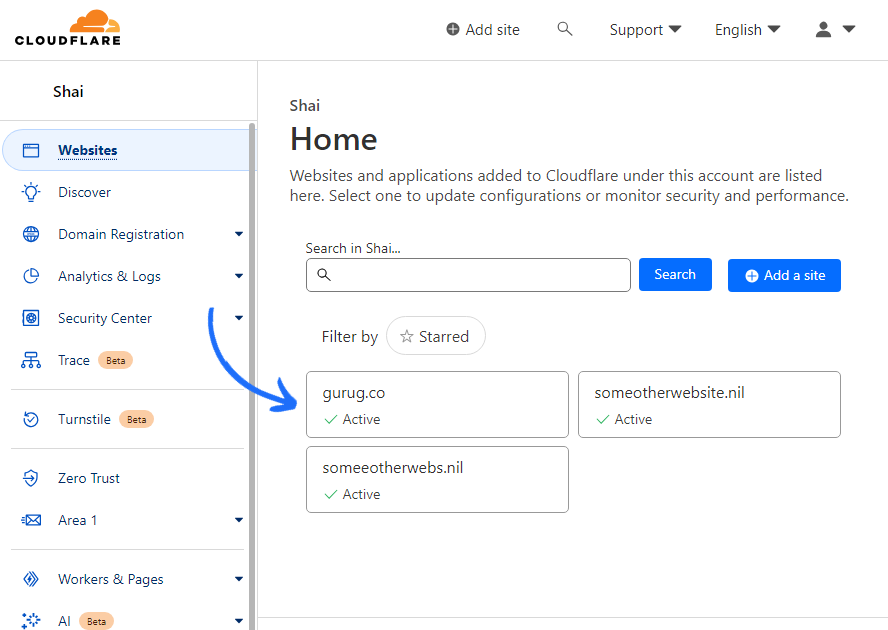Click the magnifier icon inside the search field
The image size is (888, 630).
click(x=324, y=275)
